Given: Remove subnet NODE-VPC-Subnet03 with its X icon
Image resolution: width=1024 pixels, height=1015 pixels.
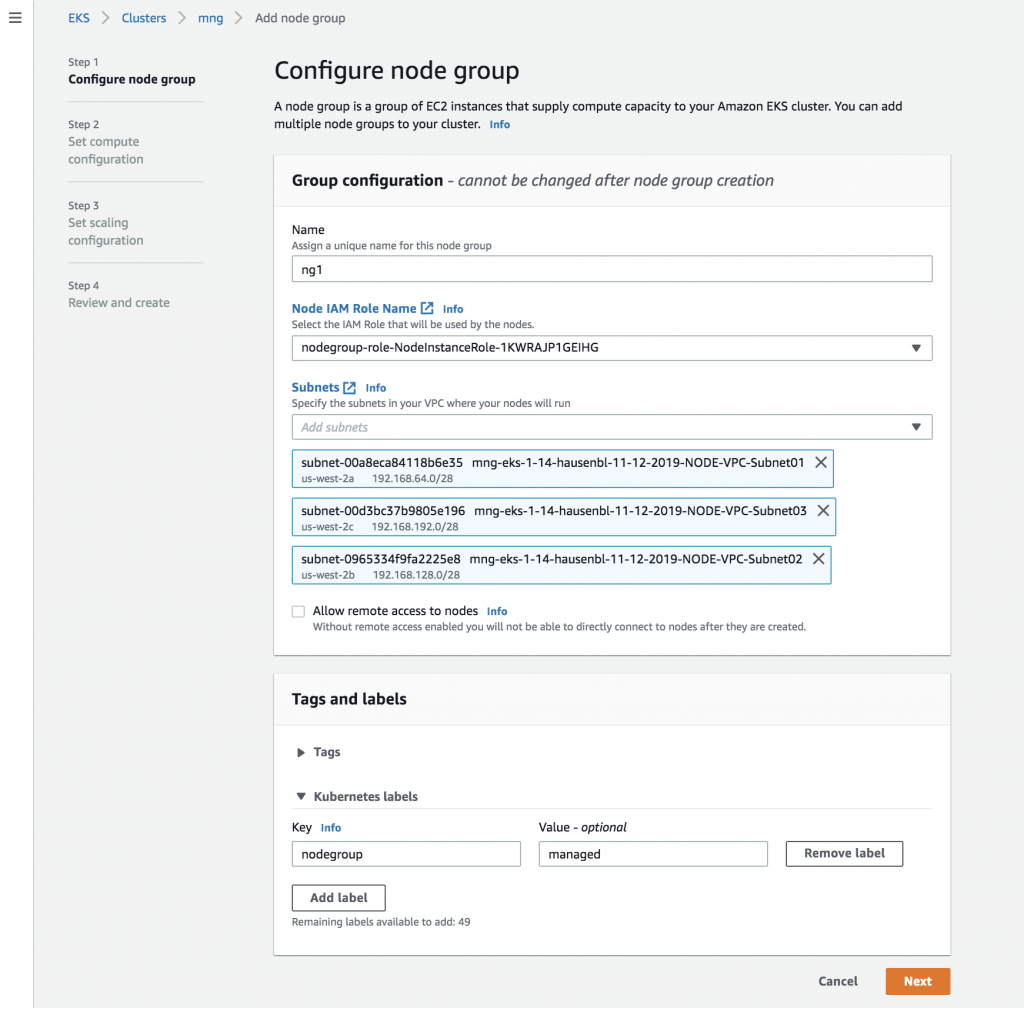Looking at the screenshot, I should pos(824,510).
